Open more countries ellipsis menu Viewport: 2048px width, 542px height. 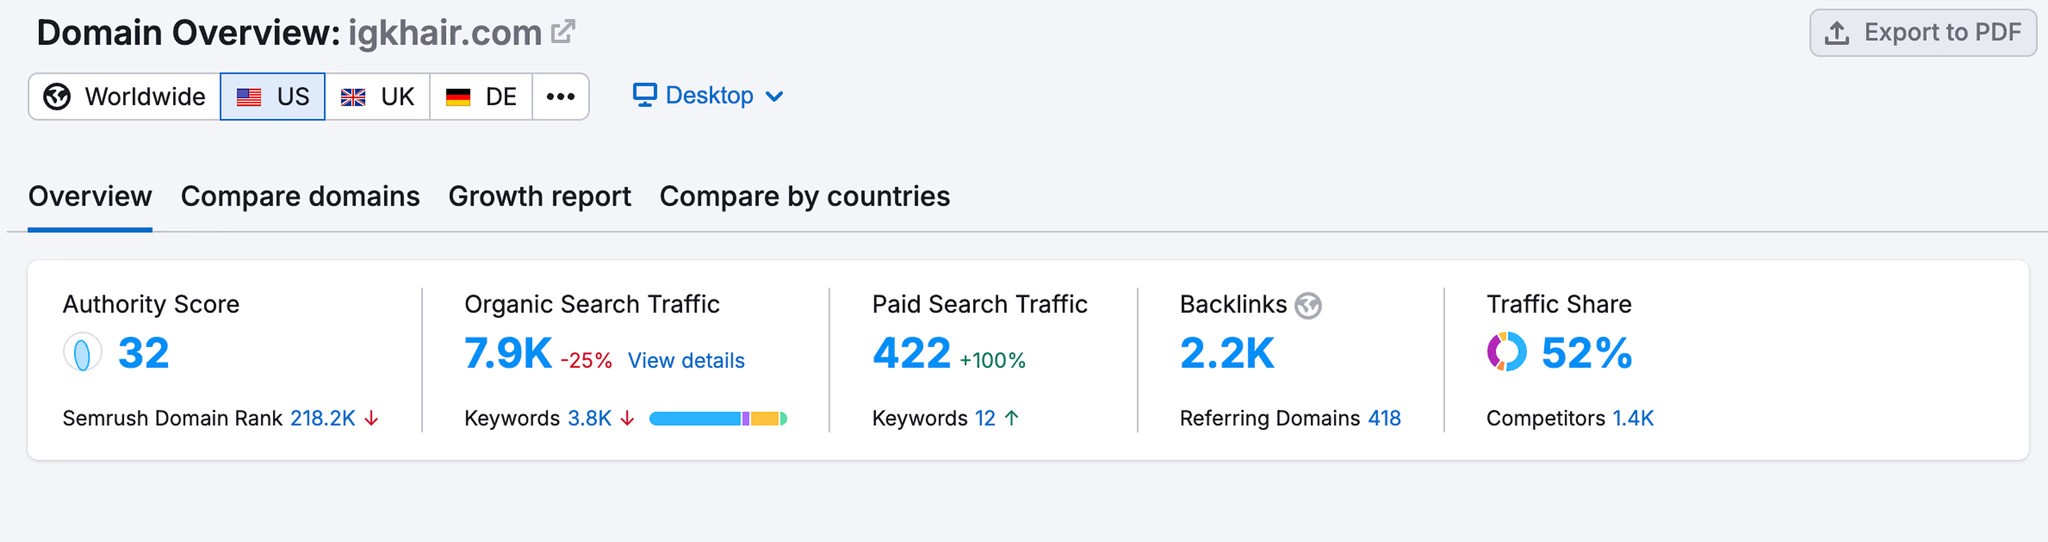[560, 96]
